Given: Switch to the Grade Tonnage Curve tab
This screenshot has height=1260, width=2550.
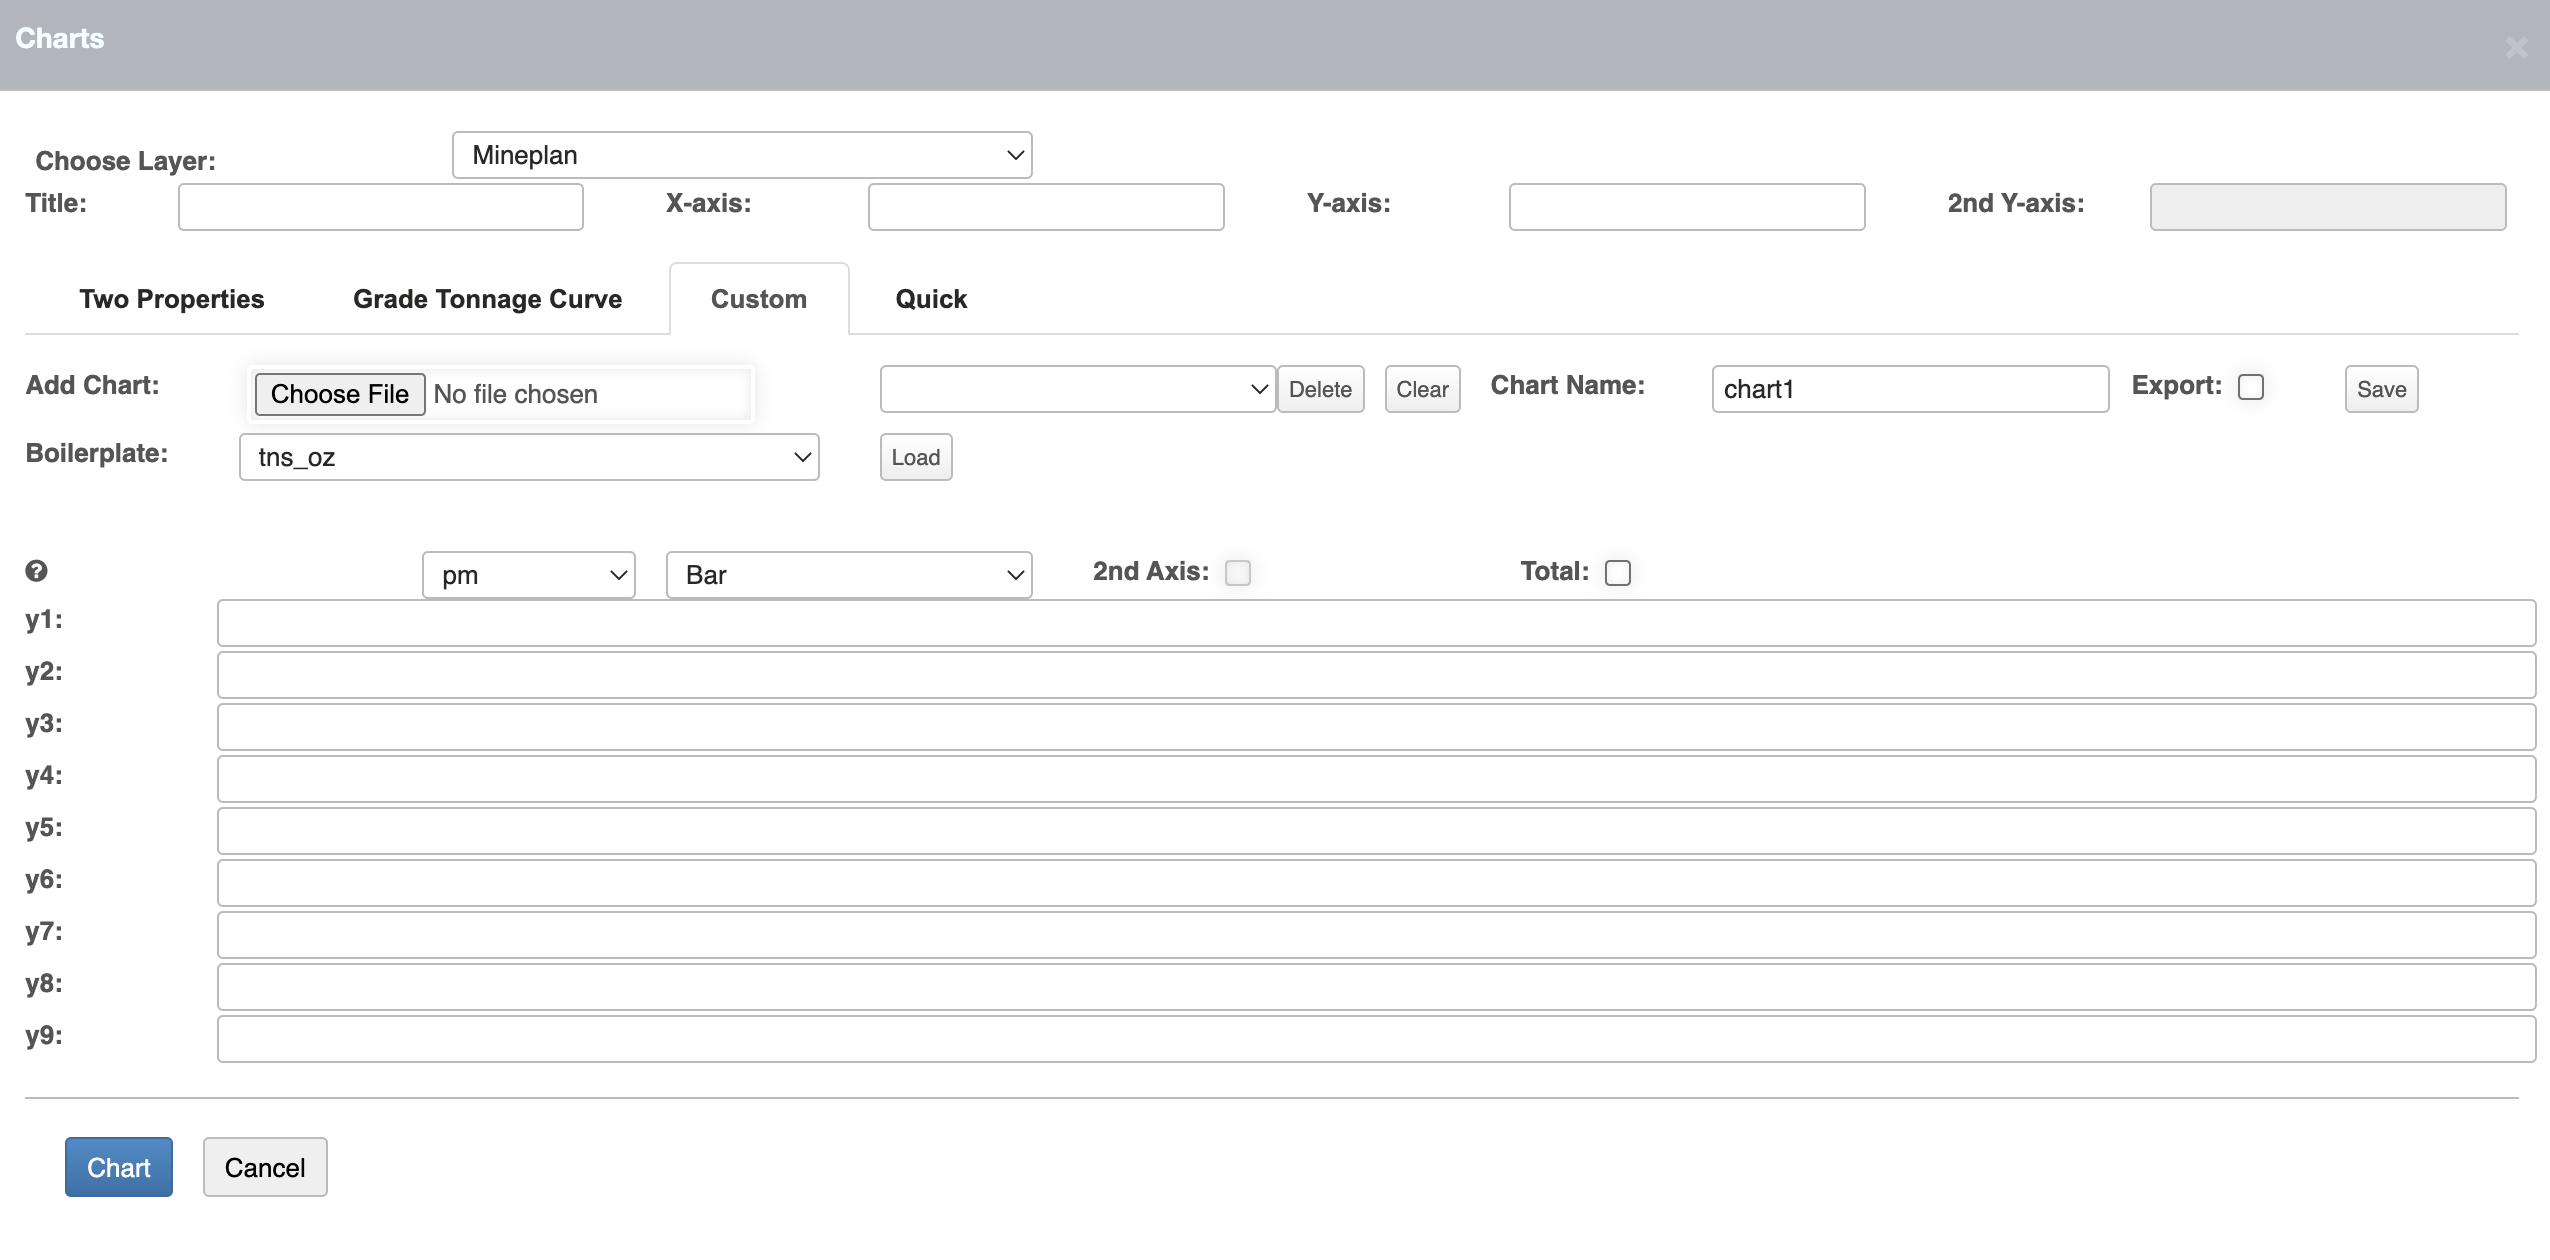Looking at the screenshot, I should coord(486,298).
